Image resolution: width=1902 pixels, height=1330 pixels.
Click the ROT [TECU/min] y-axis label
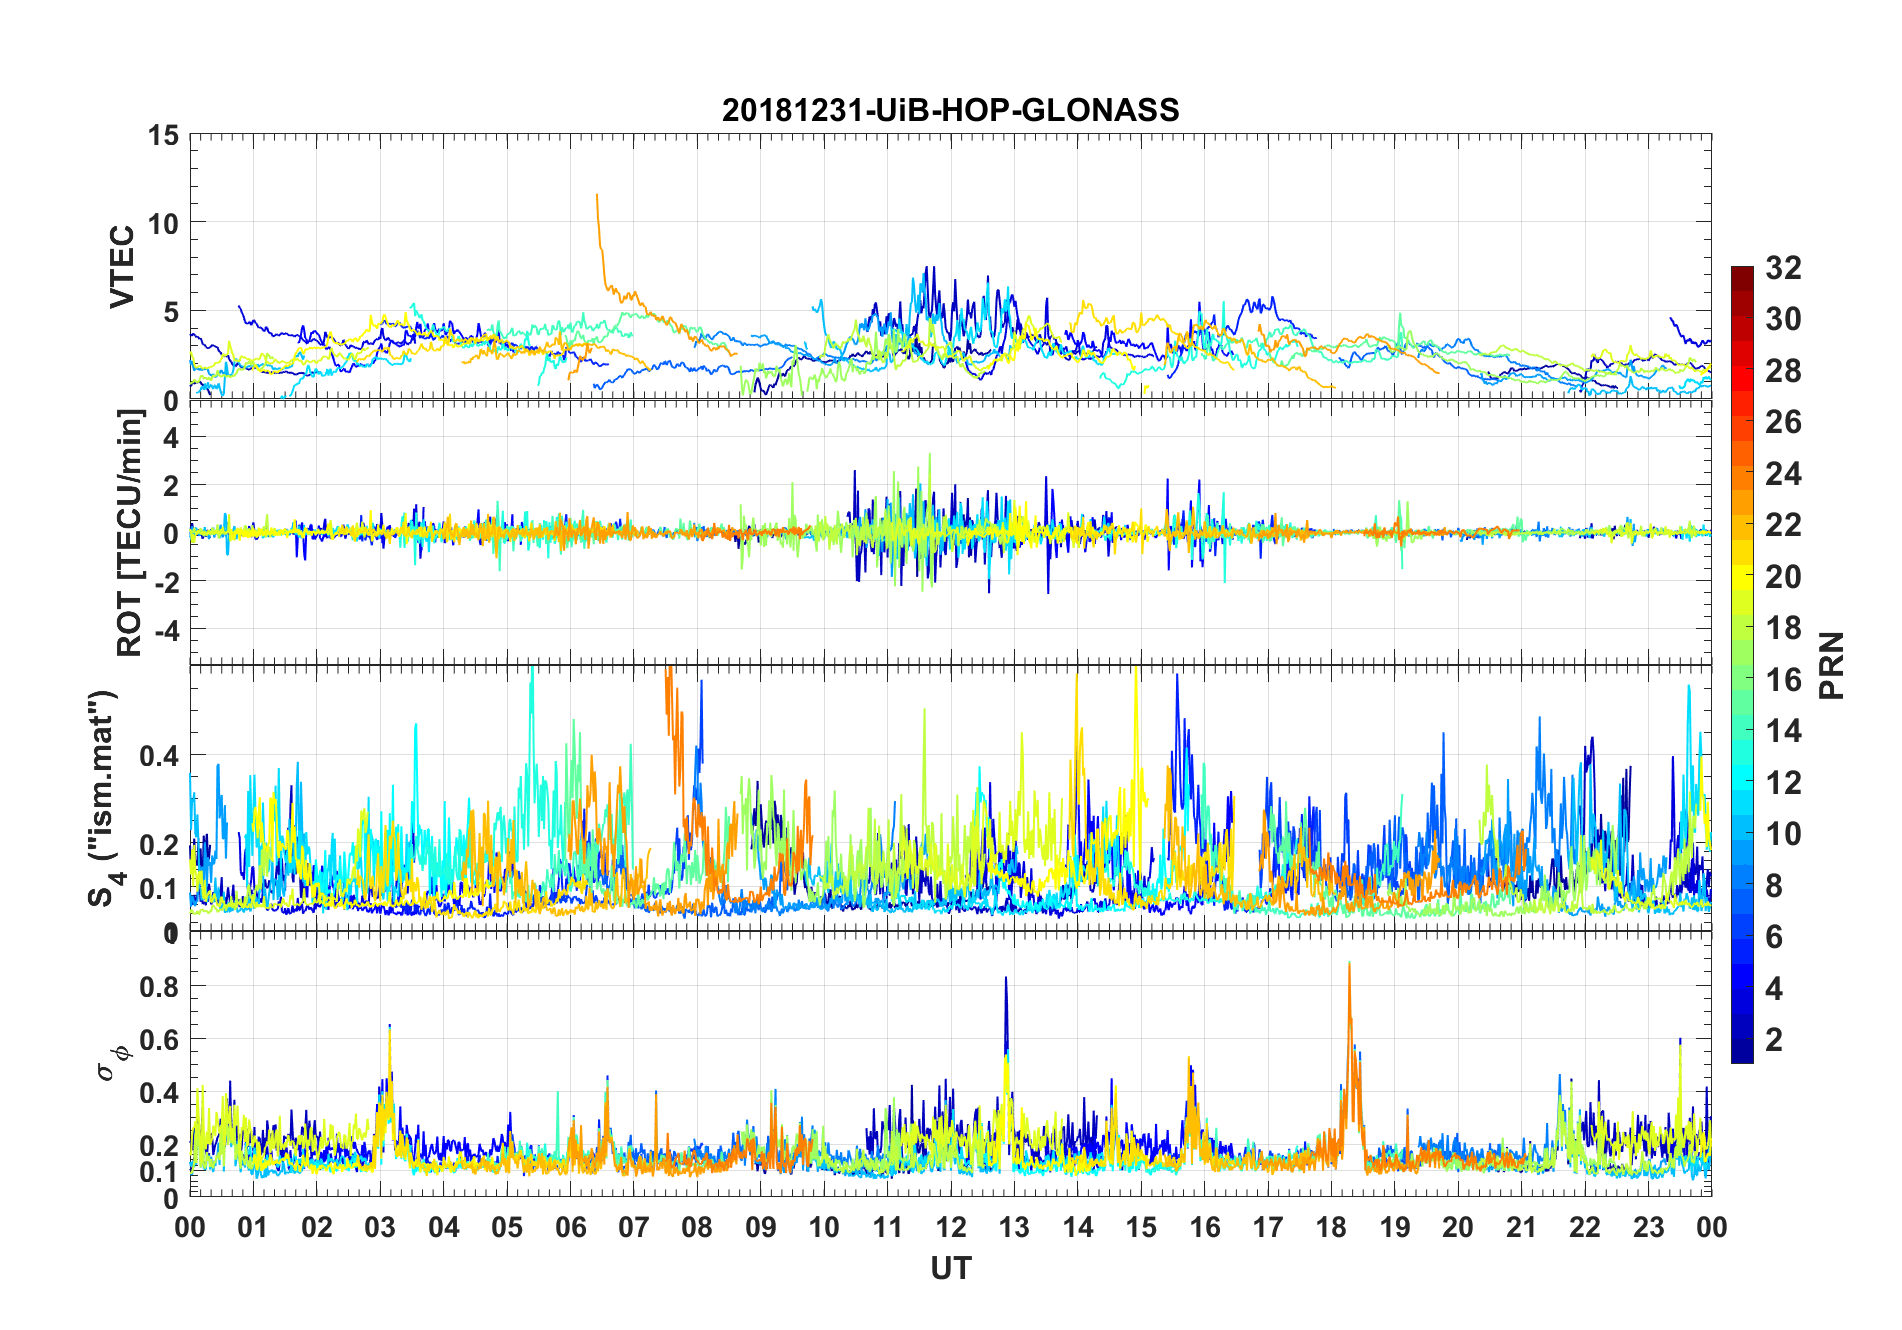(x=130, y=532)
